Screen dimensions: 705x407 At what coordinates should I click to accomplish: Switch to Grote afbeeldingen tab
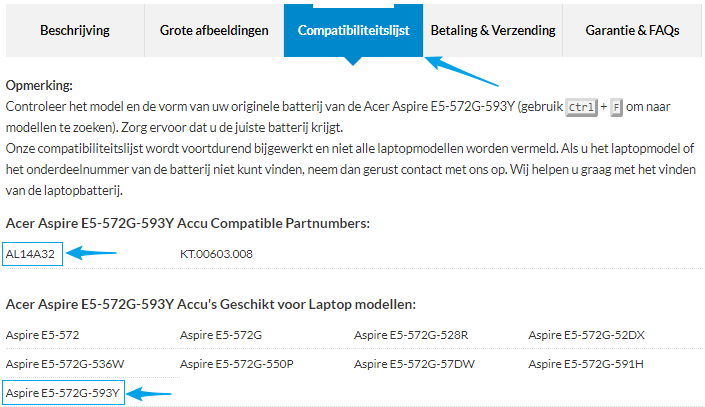[x=214, y=30]
